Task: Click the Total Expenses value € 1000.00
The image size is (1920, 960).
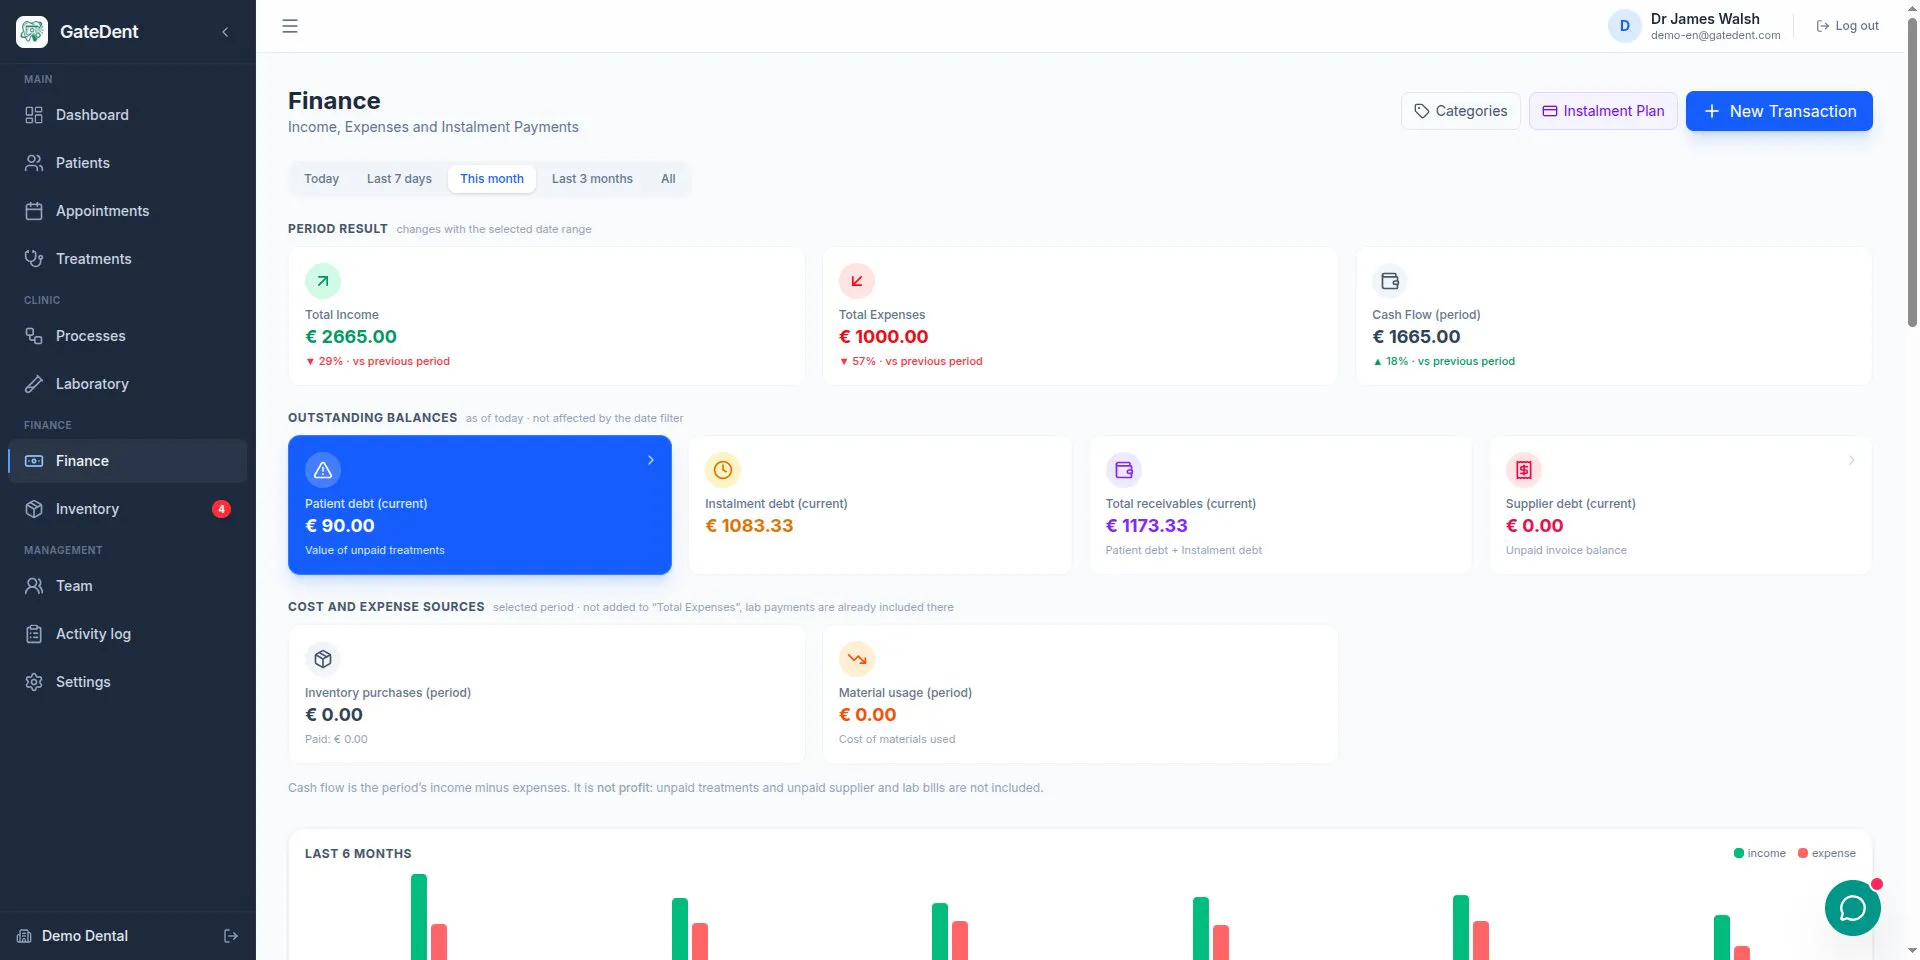Action: tap(884, 337)
